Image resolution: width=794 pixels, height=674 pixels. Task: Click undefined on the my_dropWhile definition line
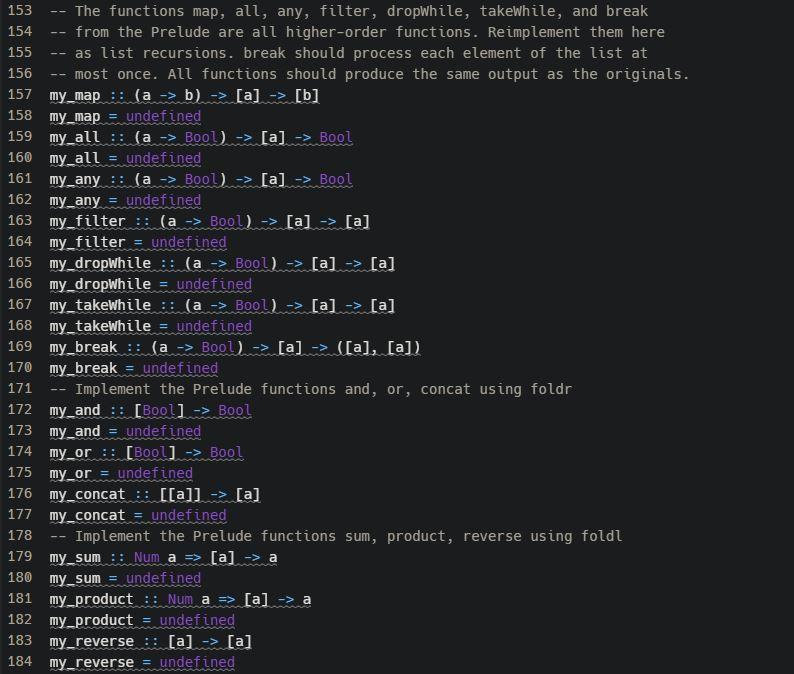[x=214, y=284]
